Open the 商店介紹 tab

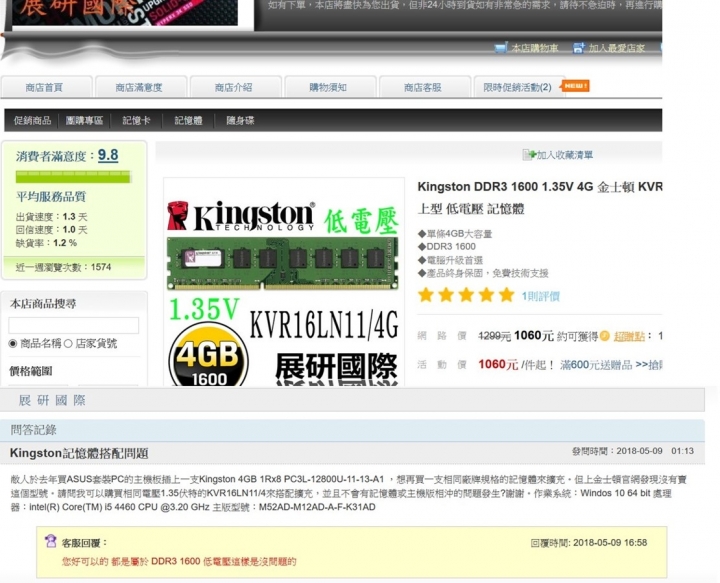[235, 87]
